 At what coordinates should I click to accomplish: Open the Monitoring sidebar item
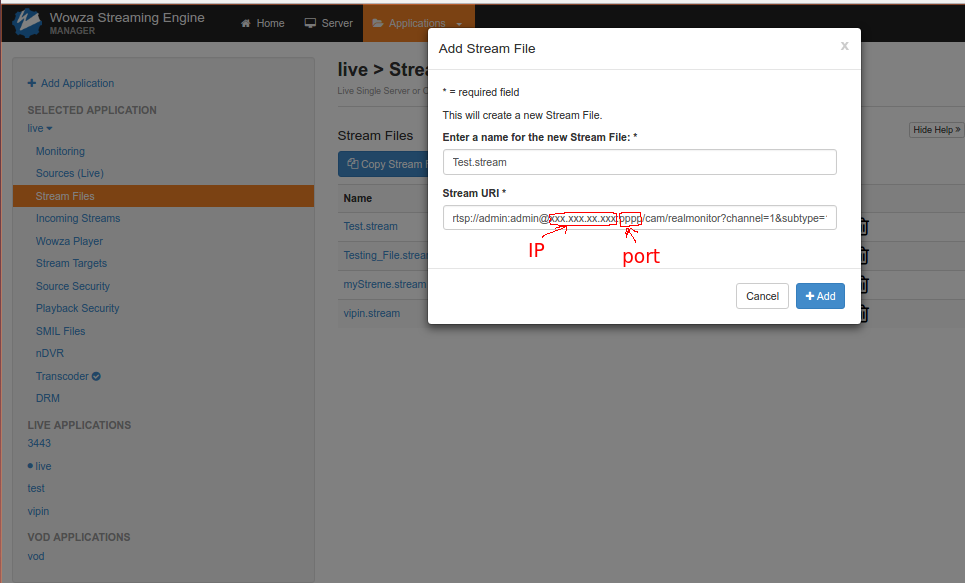(60, 151)
